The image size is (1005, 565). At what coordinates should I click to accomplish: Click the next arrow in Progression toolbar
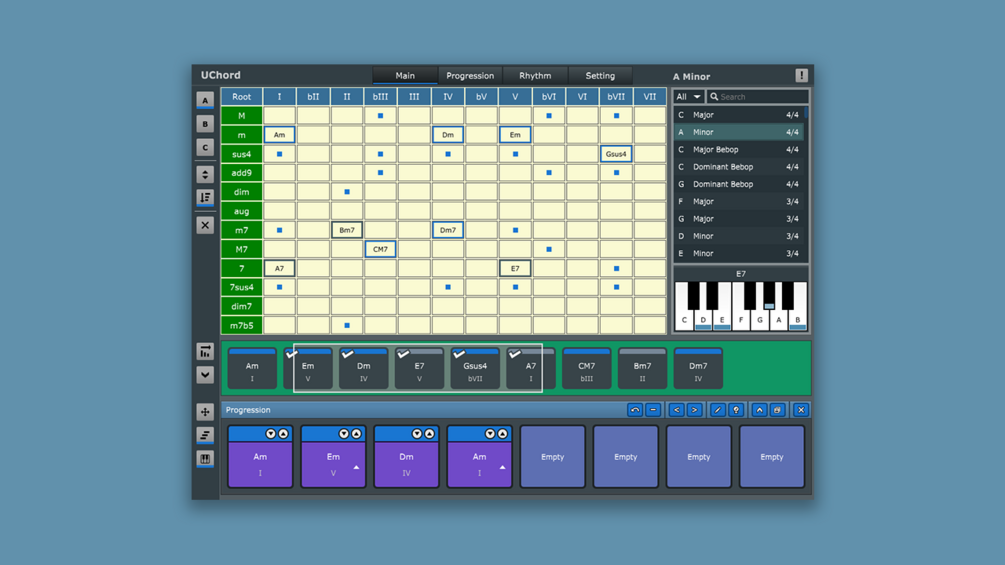pyautogui.click(x=694, y=410)
